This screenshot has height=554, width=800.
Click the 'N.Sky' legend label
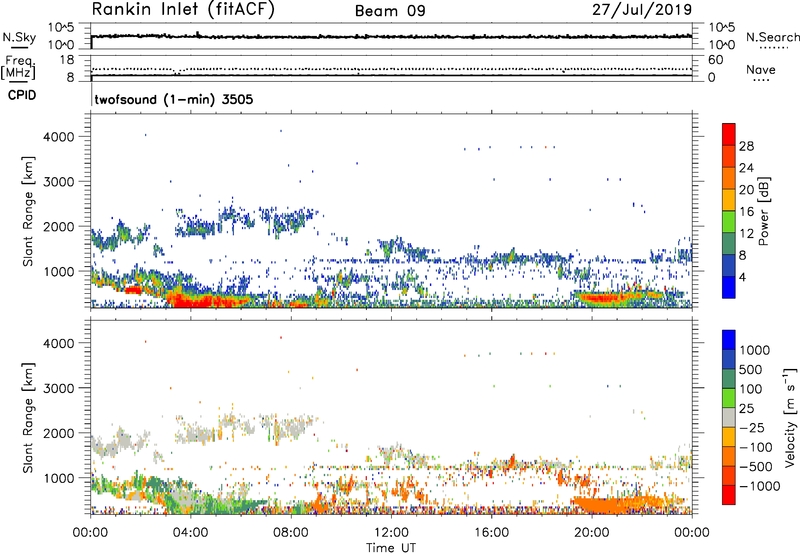point(19,37)
